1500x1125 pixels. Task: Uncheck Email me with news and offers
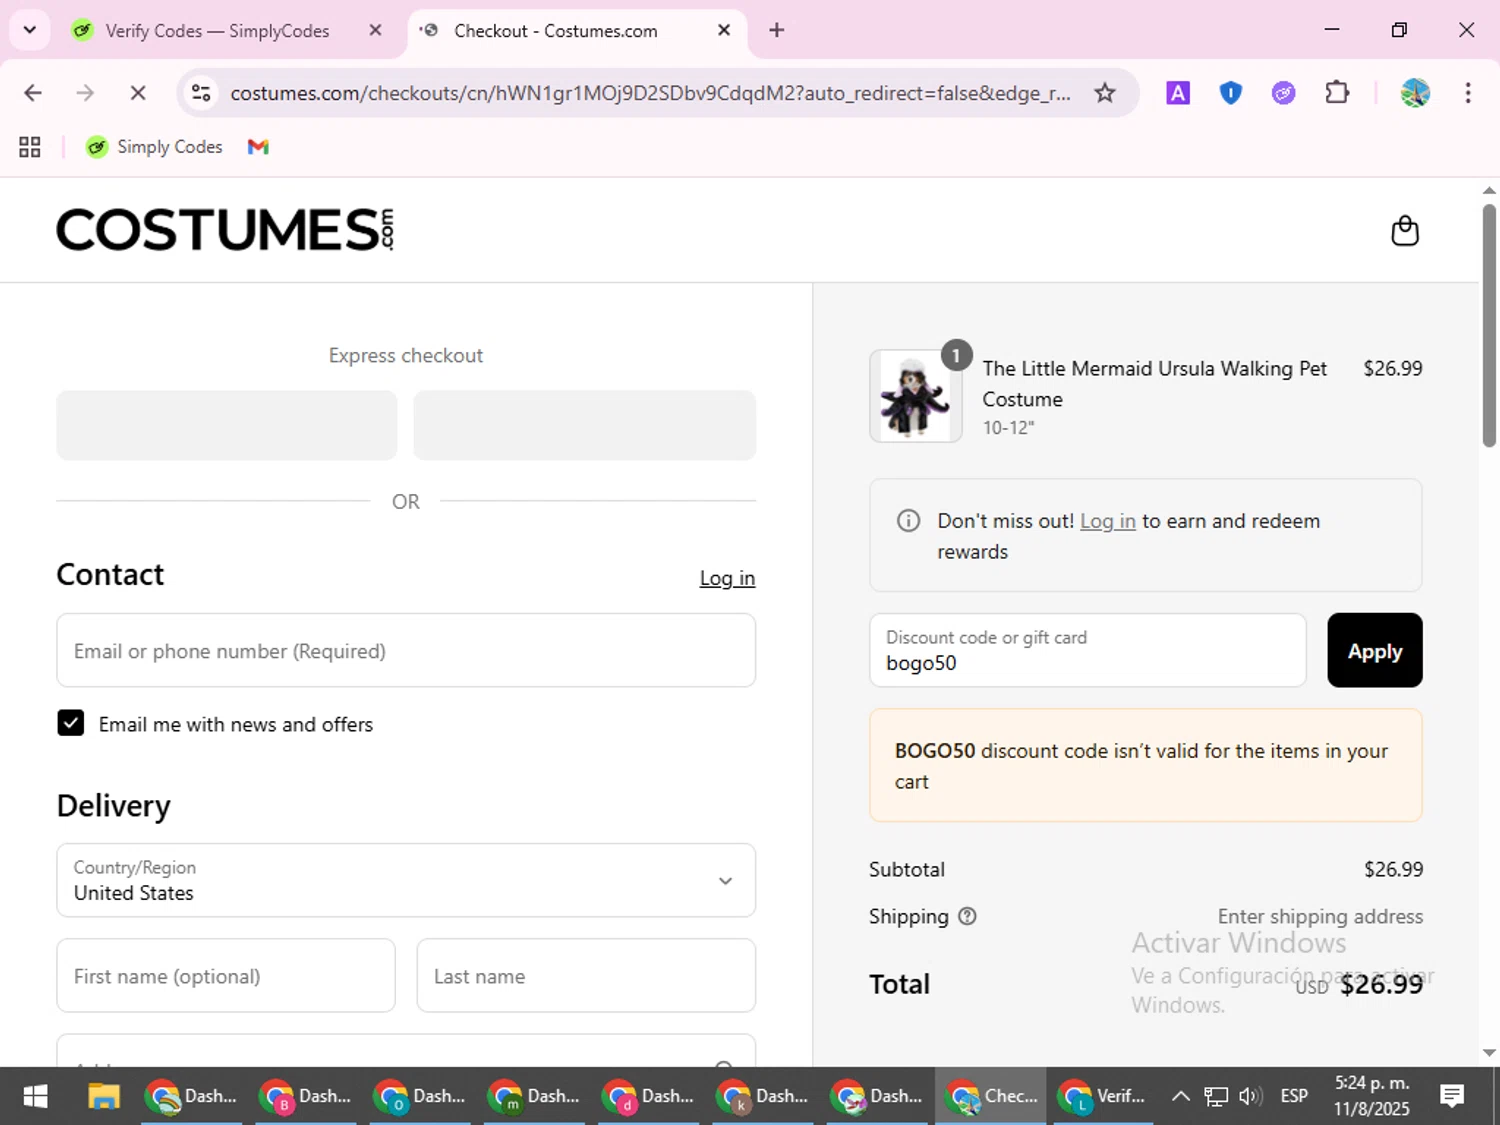click(x=70, y=723)
